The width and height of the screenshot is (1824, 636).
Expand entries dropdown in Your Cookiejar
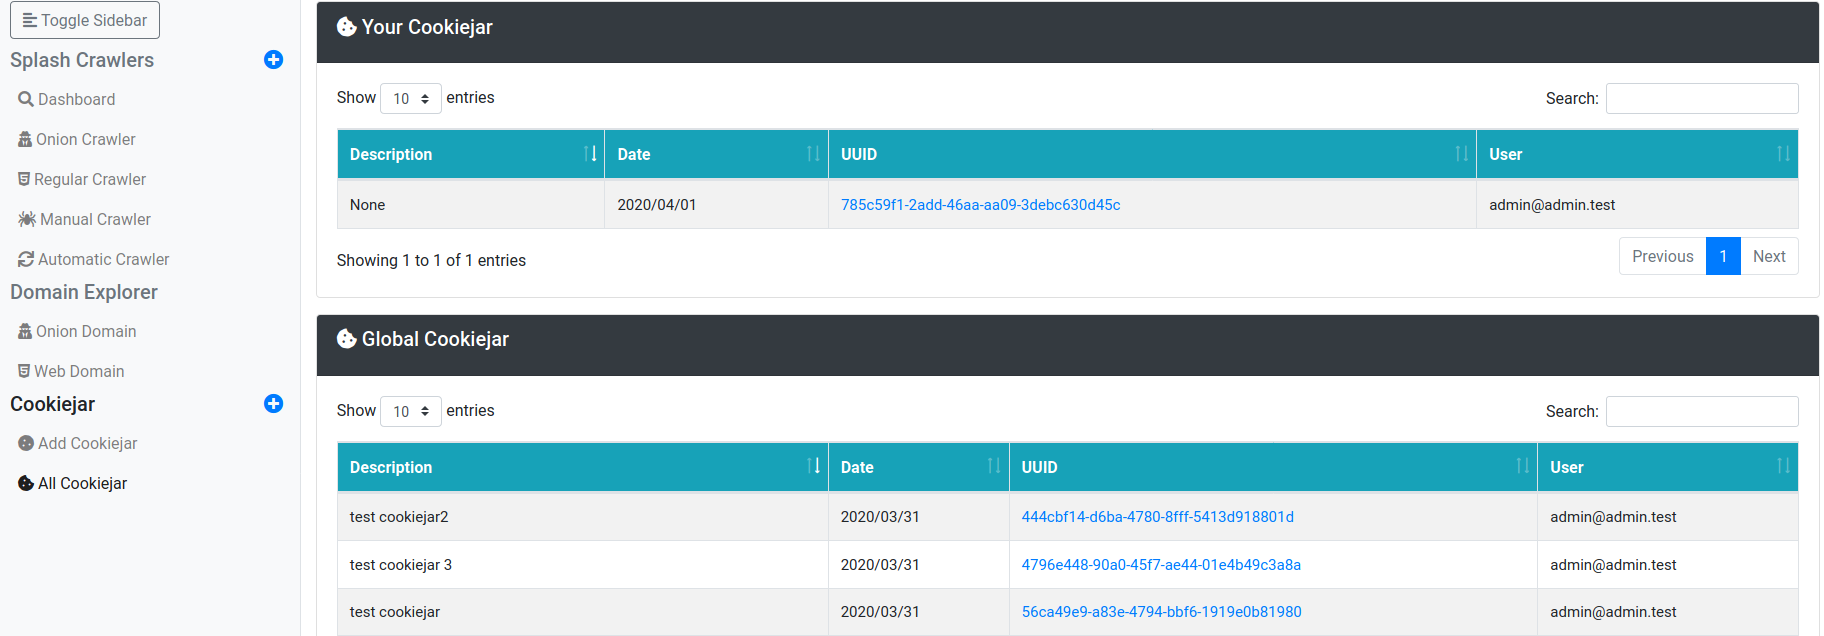410,98
